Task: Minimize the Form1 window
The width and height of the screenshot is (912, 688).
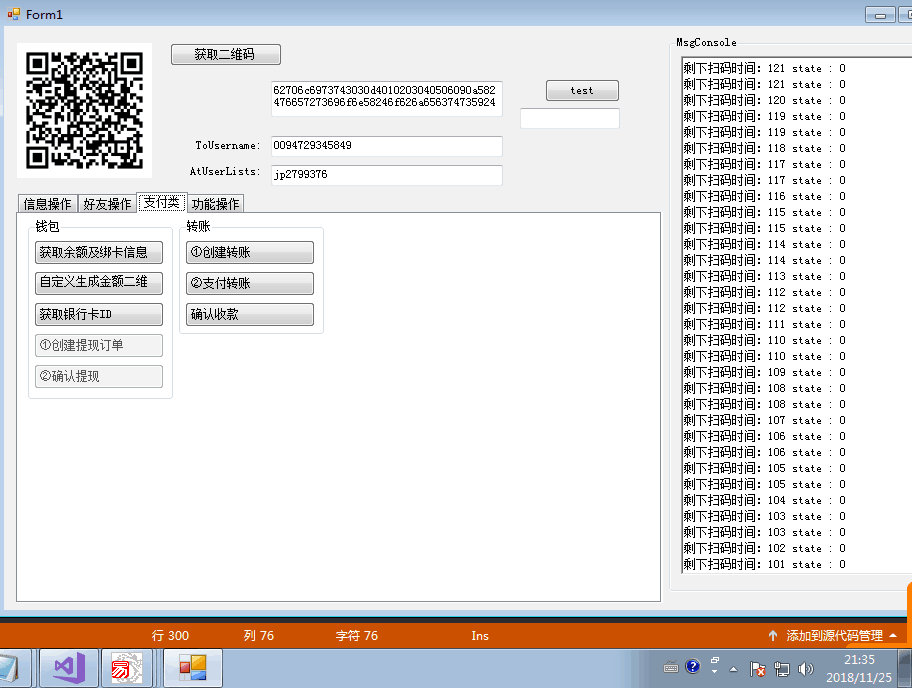Action: (880, 15)
